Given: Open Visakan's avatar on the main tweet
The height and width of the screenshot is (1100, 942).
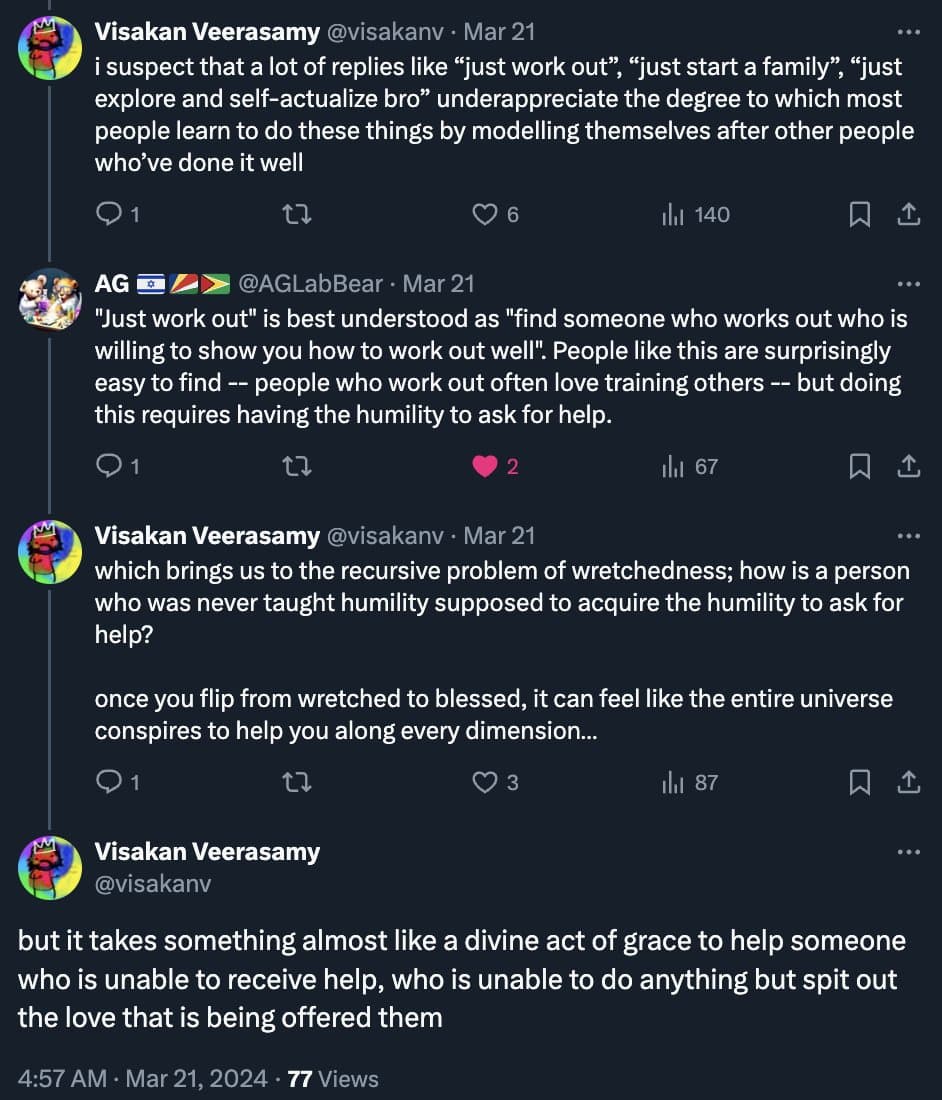Looking at the screenshot, I should (49, 867).
